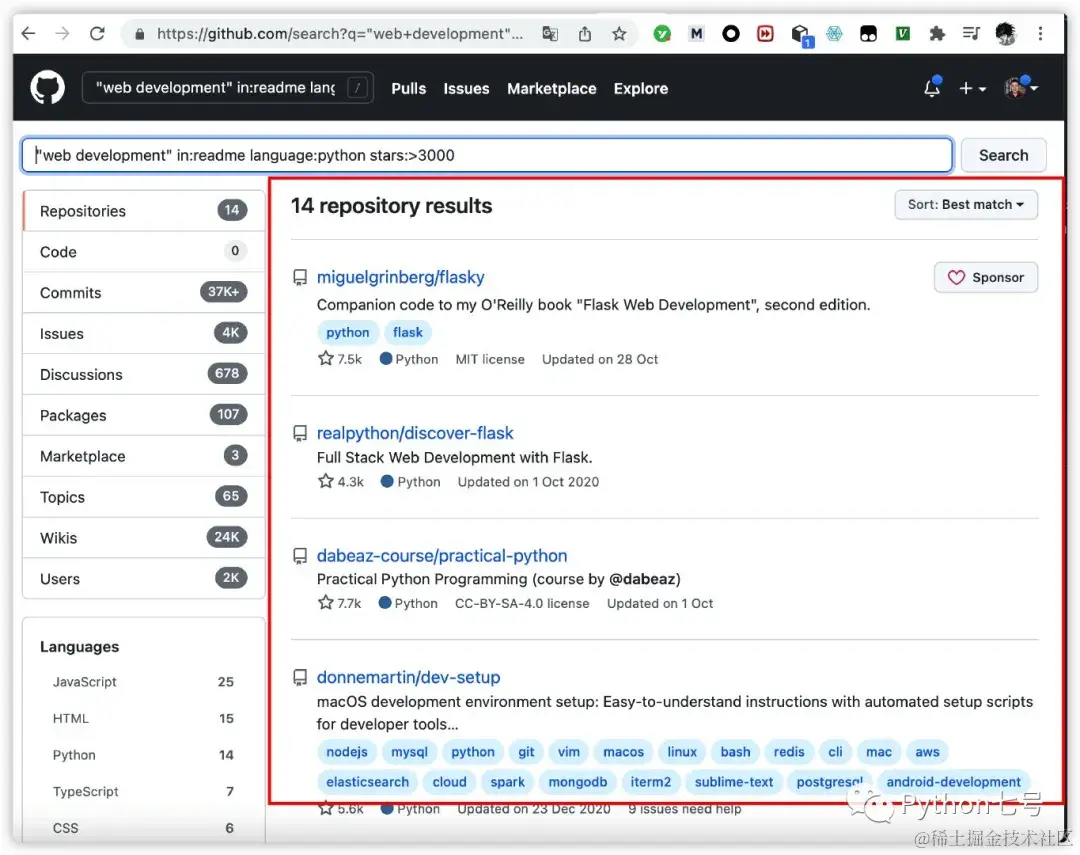
Task: Open the red play extension icon
Action: pyautogui.click(x=765, y=34)
